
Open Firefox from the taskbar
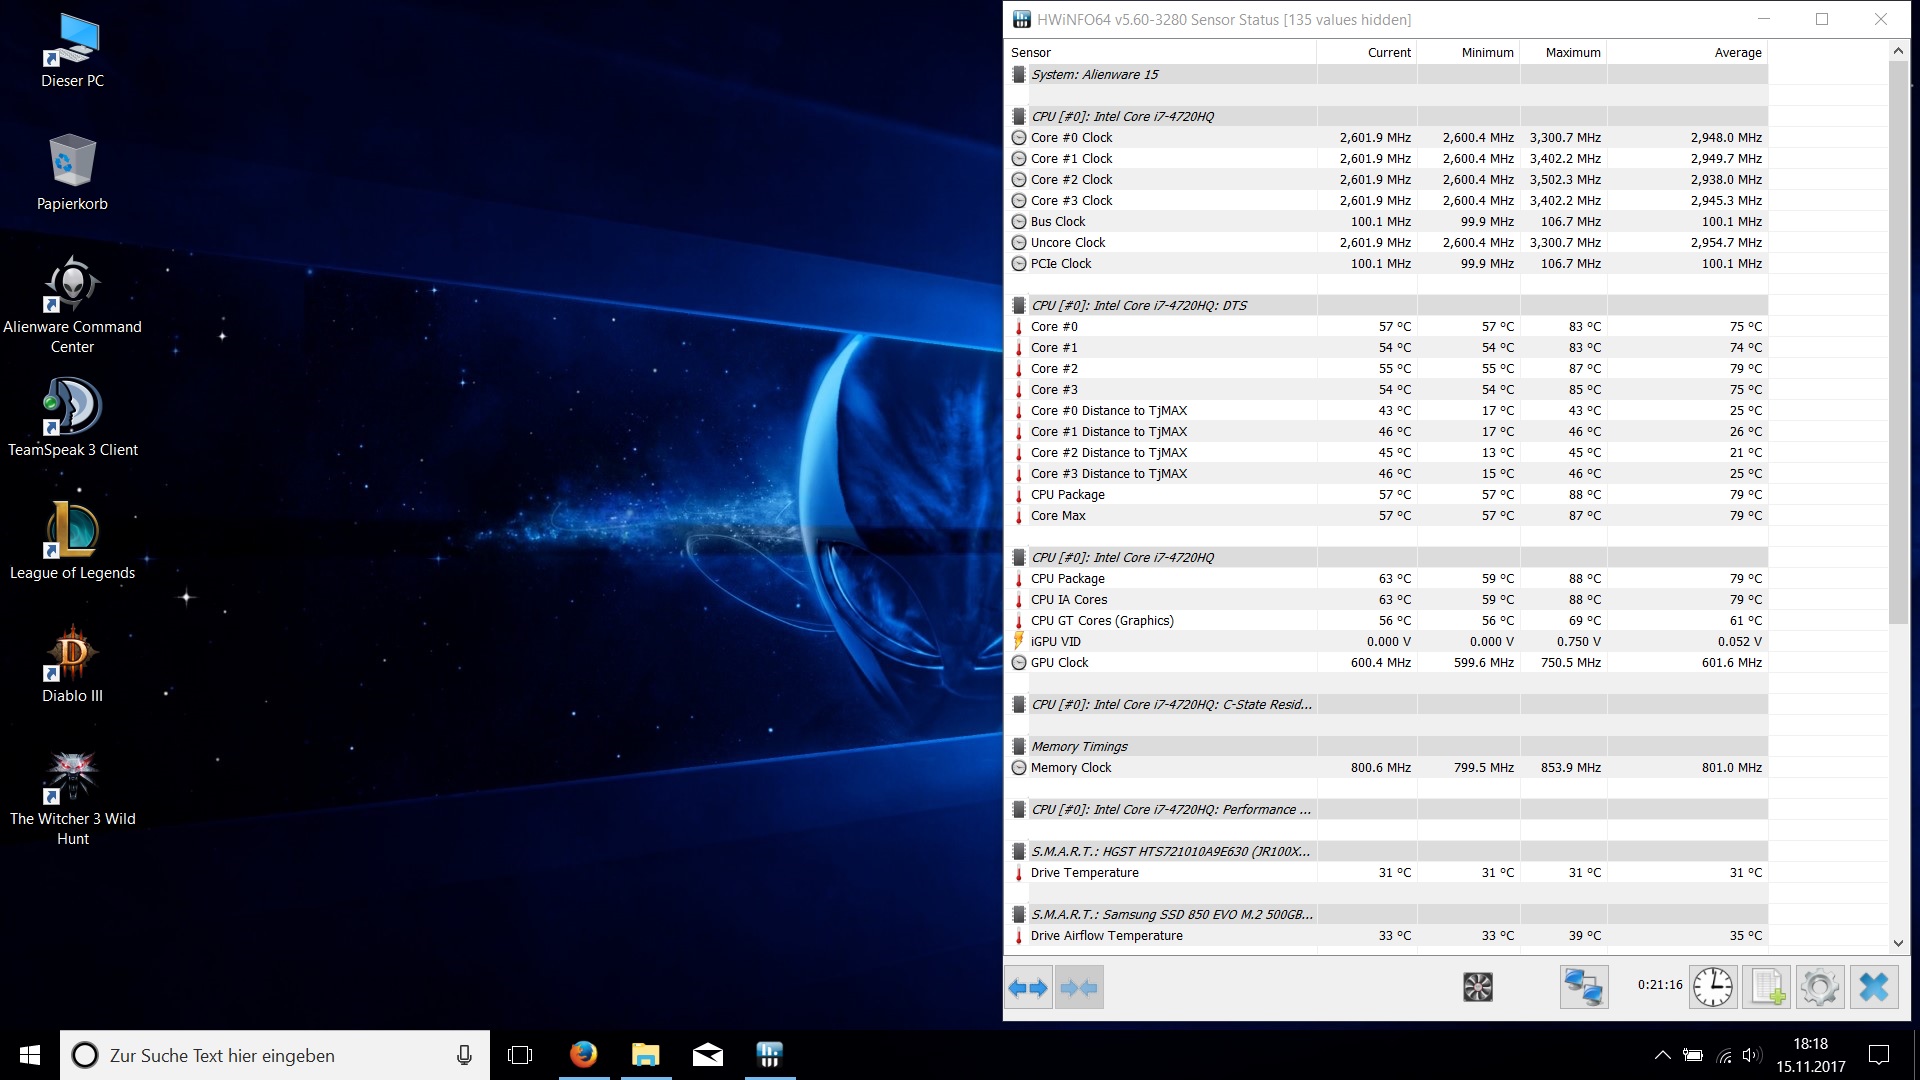point(583,1055)
